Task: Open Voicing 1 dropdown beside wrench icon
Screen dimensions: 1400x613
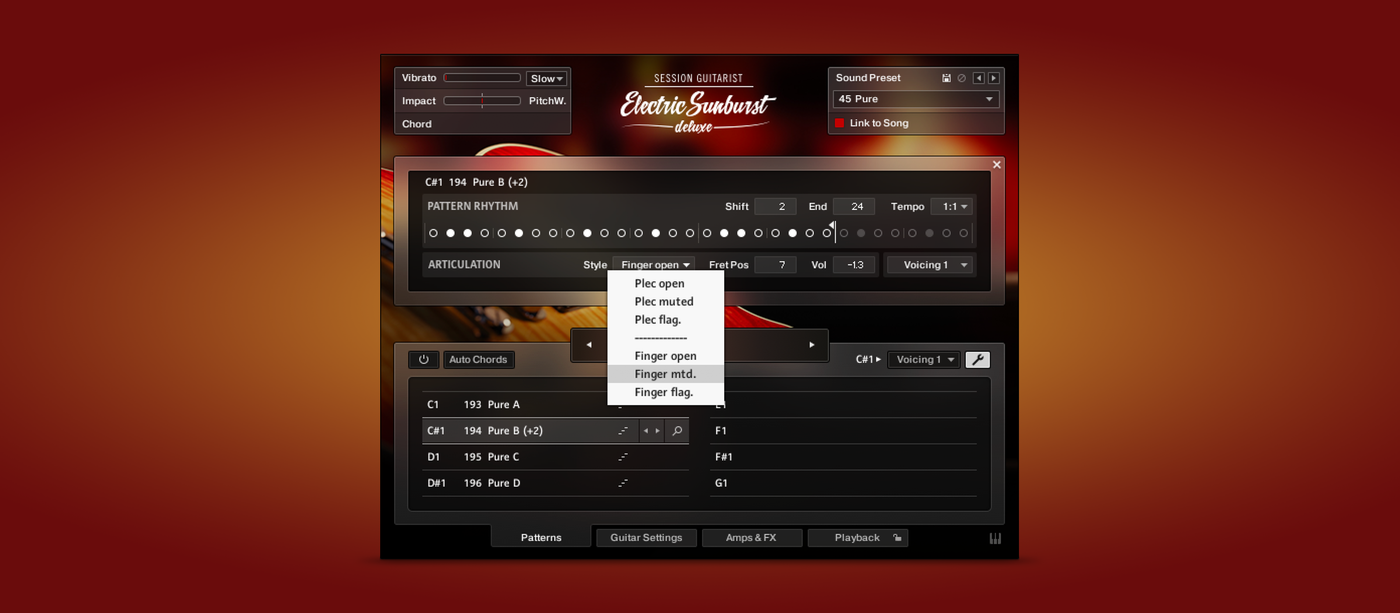Action: coord(924,360)
